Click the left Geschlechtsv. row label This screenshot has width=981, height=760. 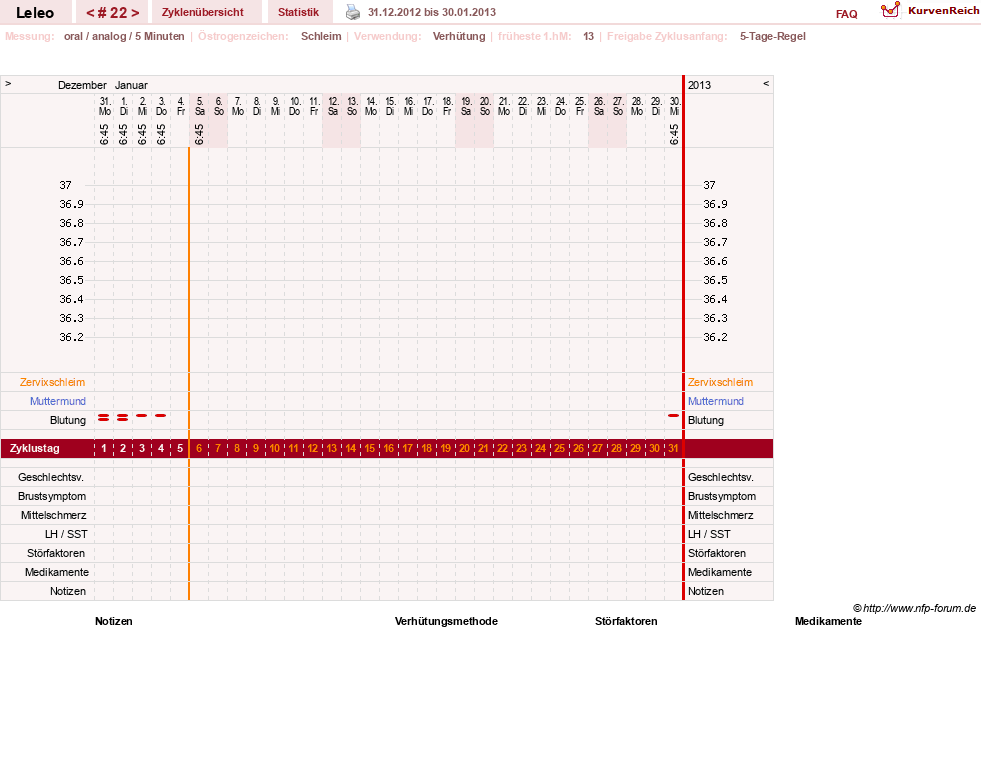pos(51,477)
